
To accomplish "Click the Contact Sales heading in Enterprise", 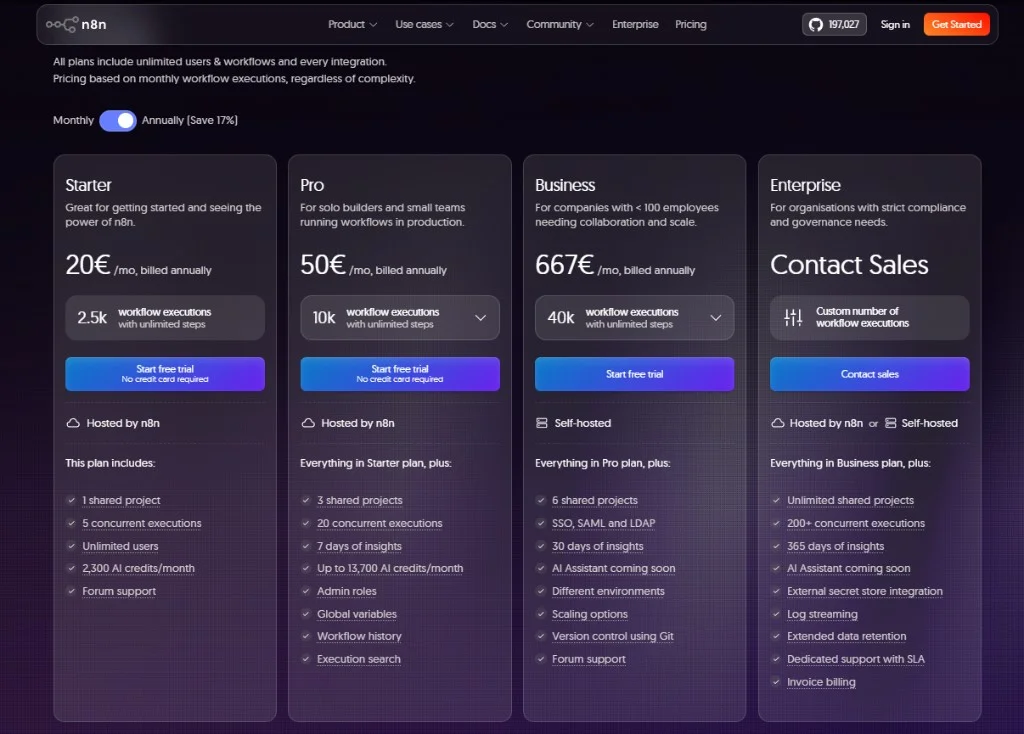I will 849,264.
